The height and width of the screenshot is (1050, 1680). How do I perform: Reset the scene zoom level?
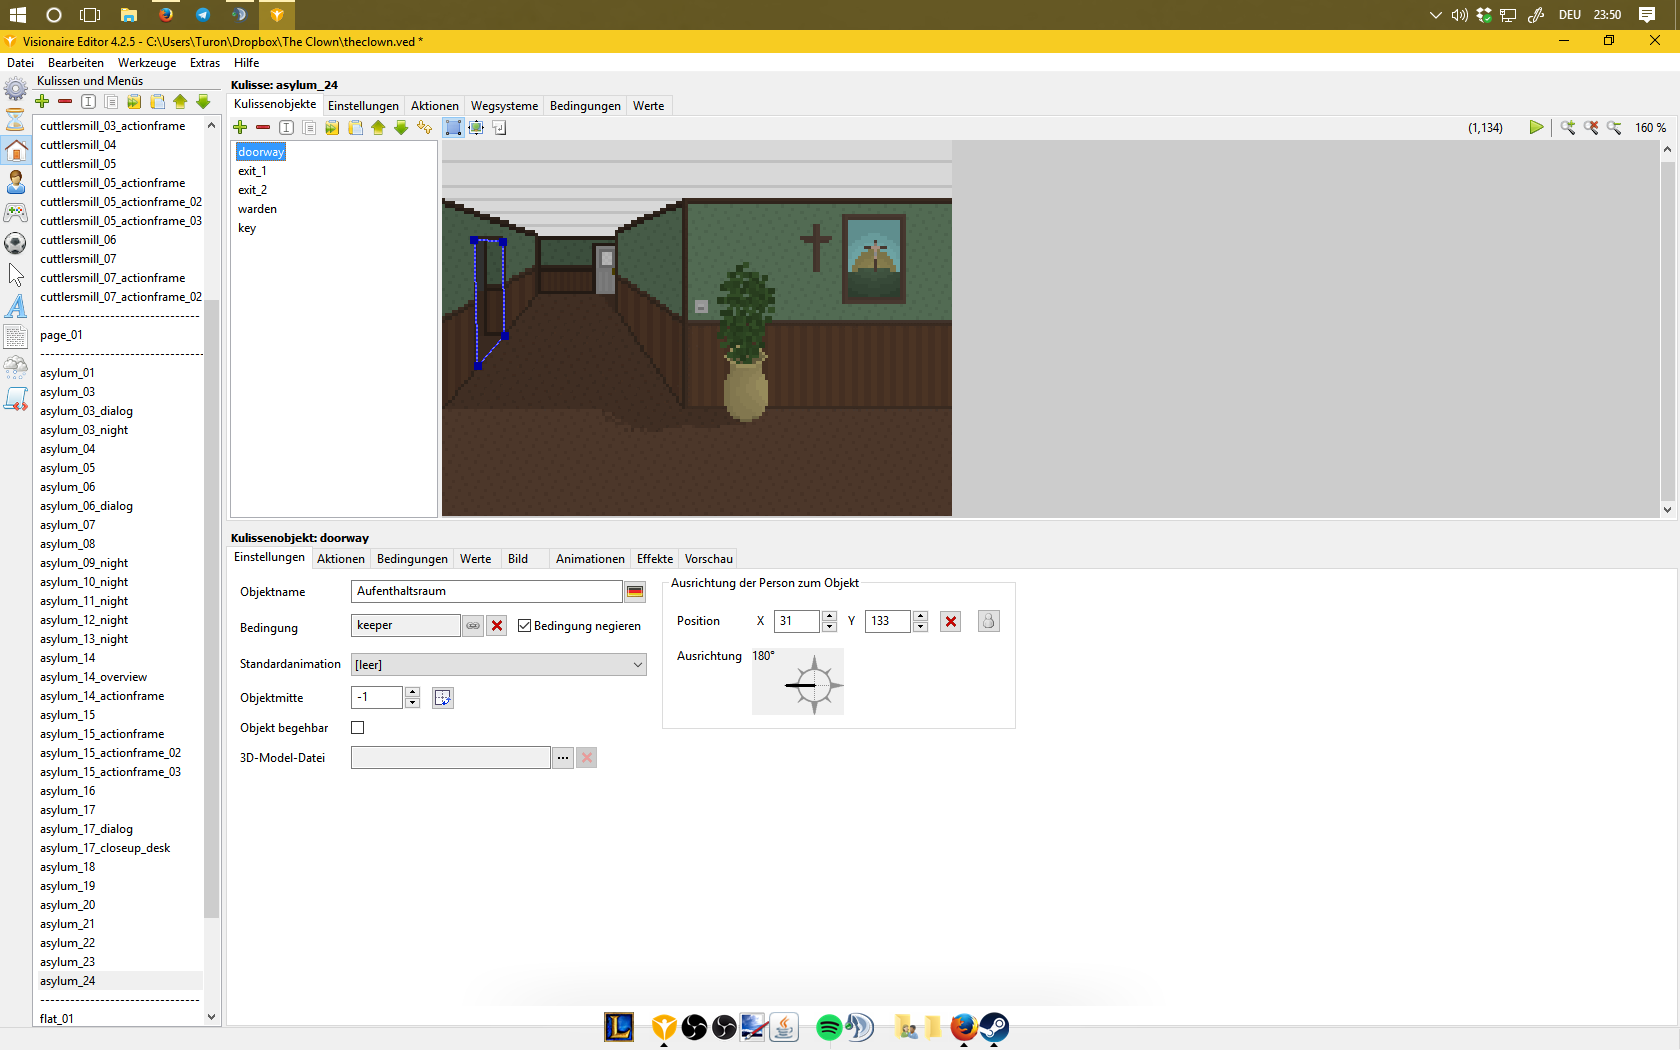[1591, 127]
